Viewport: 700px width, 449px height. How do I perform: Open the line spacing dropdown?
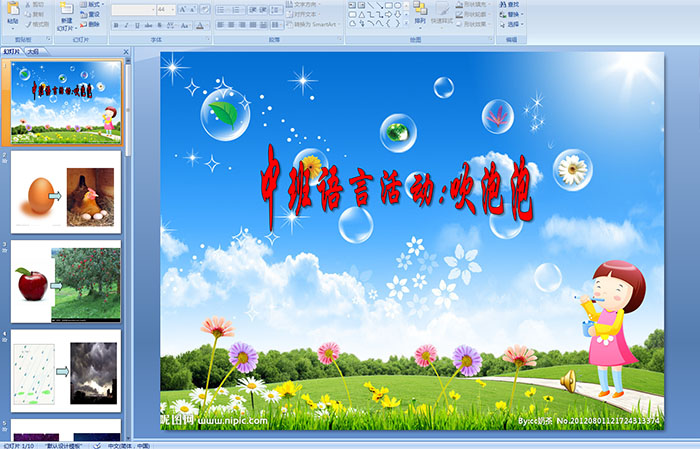(276, 10)
